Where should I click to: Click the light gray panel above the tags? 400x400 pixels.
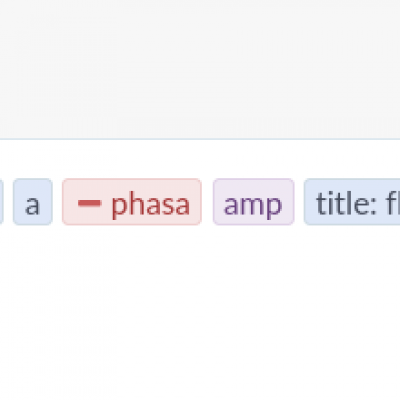pyautogui.click(x=200, y=69)
